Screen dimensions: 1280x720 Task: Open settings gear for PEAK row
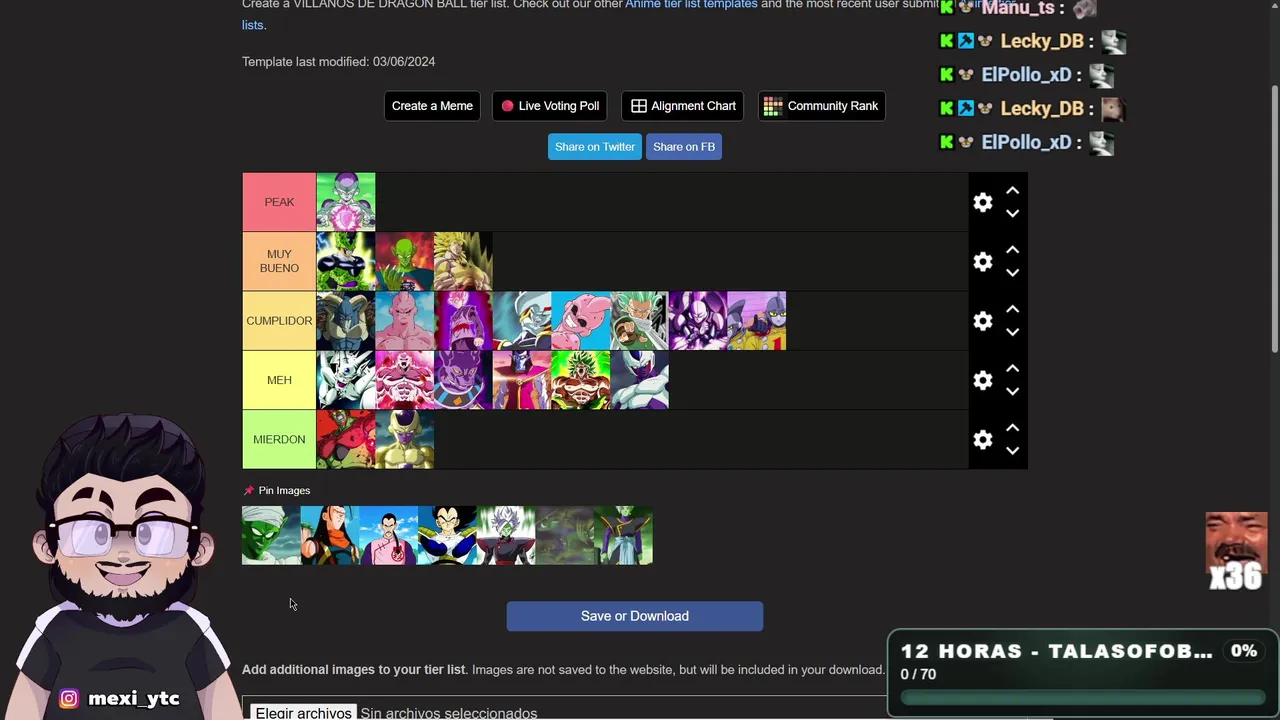[983, 202]
